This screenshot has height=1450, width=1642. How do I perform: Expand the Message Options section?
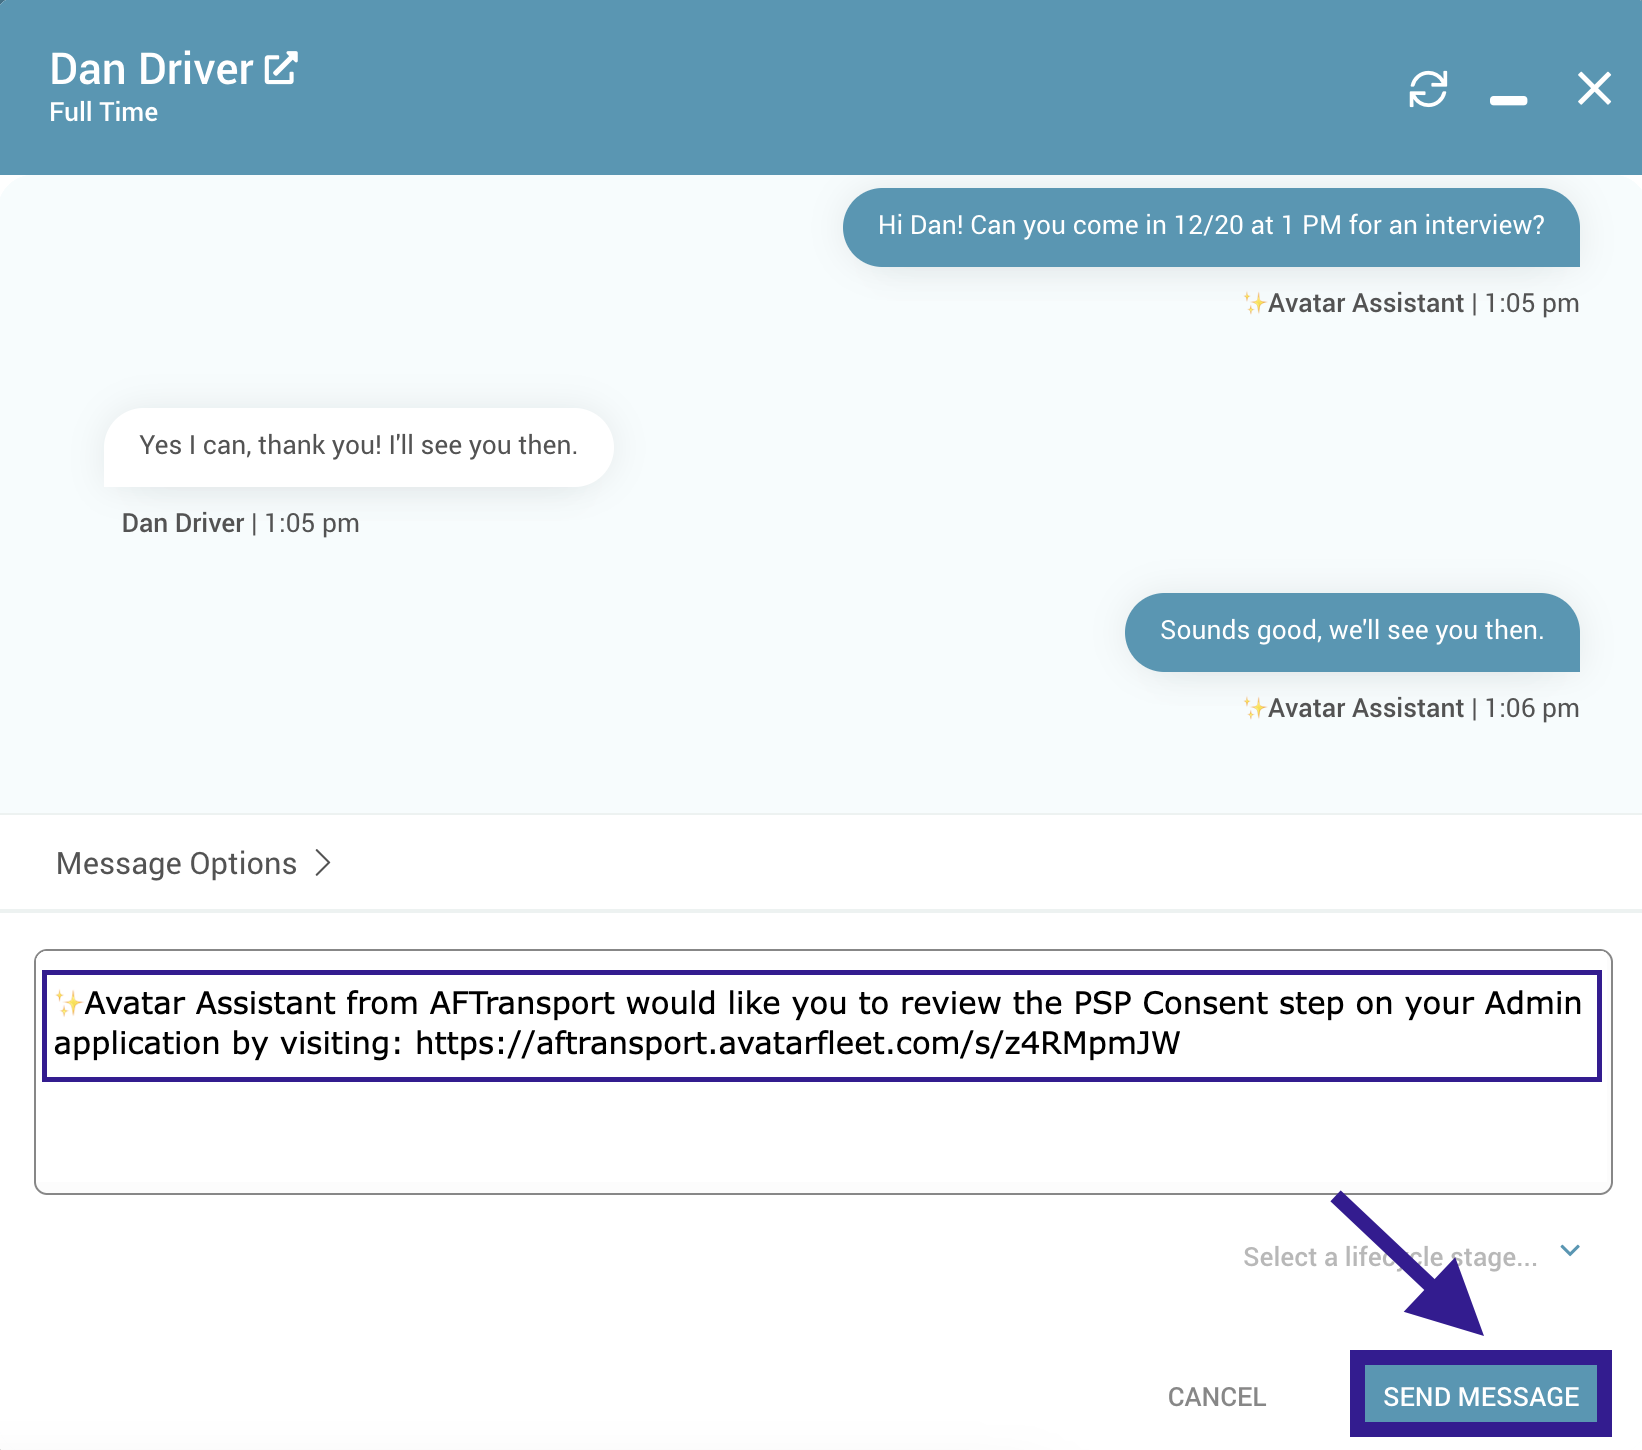pos(177,863)
